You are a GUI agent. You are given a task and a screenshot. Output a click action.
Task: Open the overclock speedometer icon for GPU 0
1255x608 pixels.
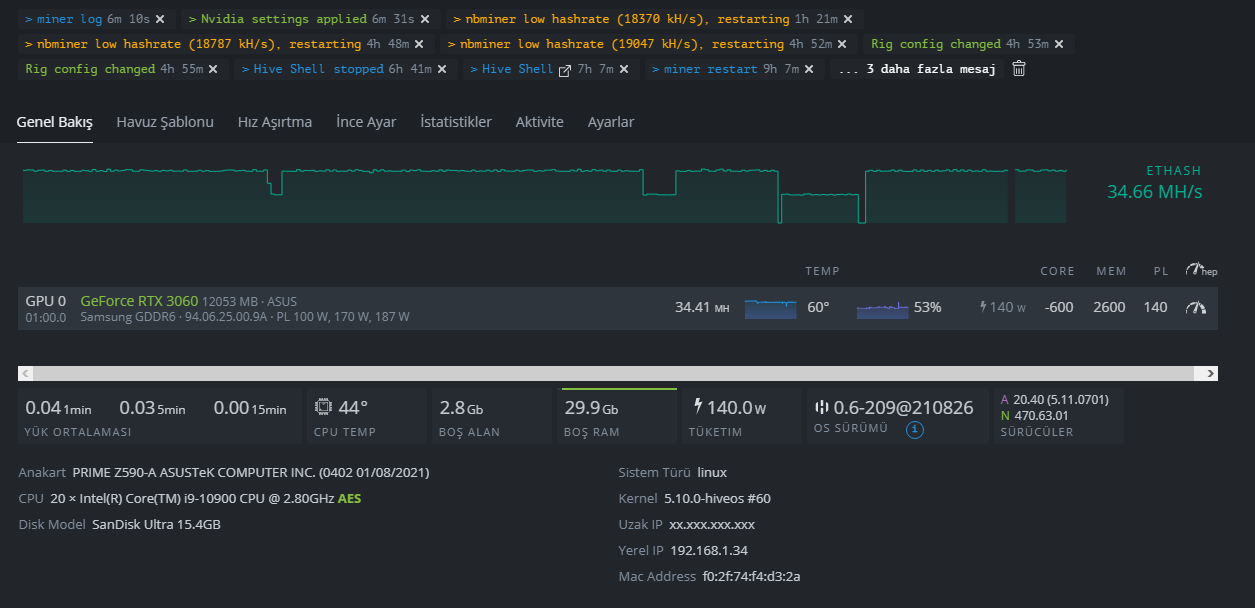(1195, 308)
